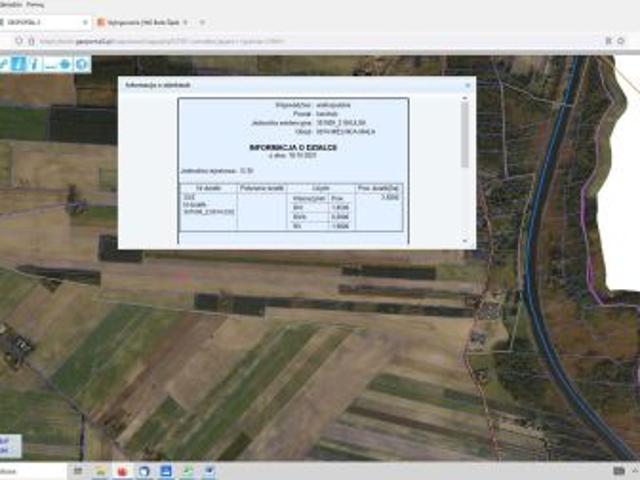640x480 pixels.
Task: Click the dialog scrollbar up arrow
Action: [x=464, y=98]
